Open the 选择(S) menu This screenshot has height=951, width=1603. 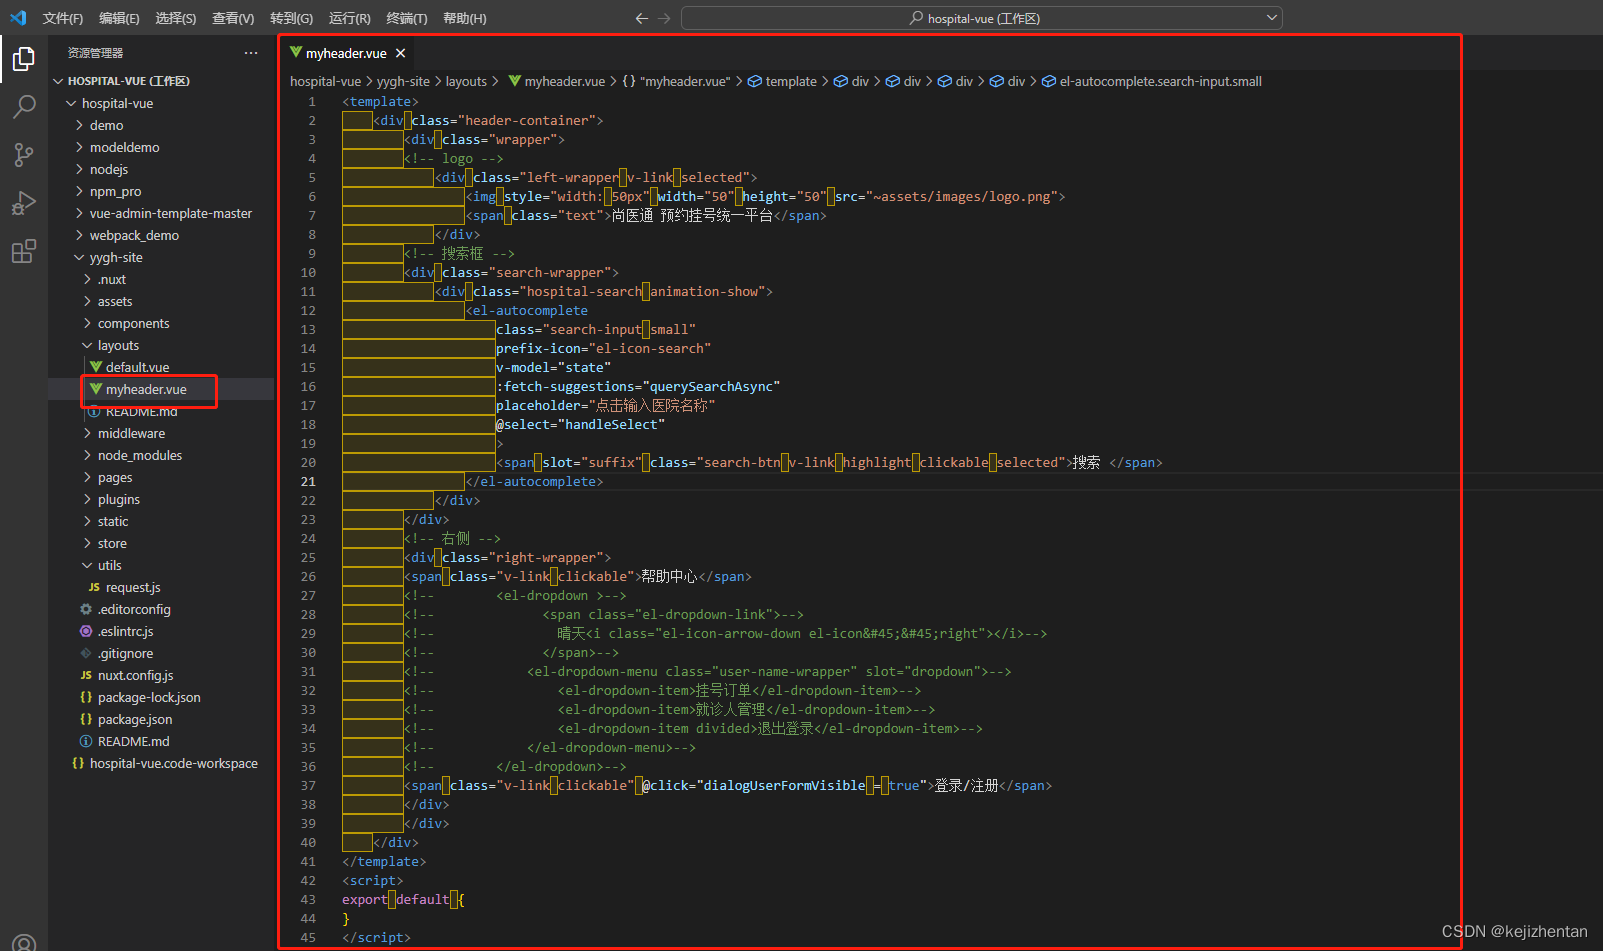[x=176, y=18]
